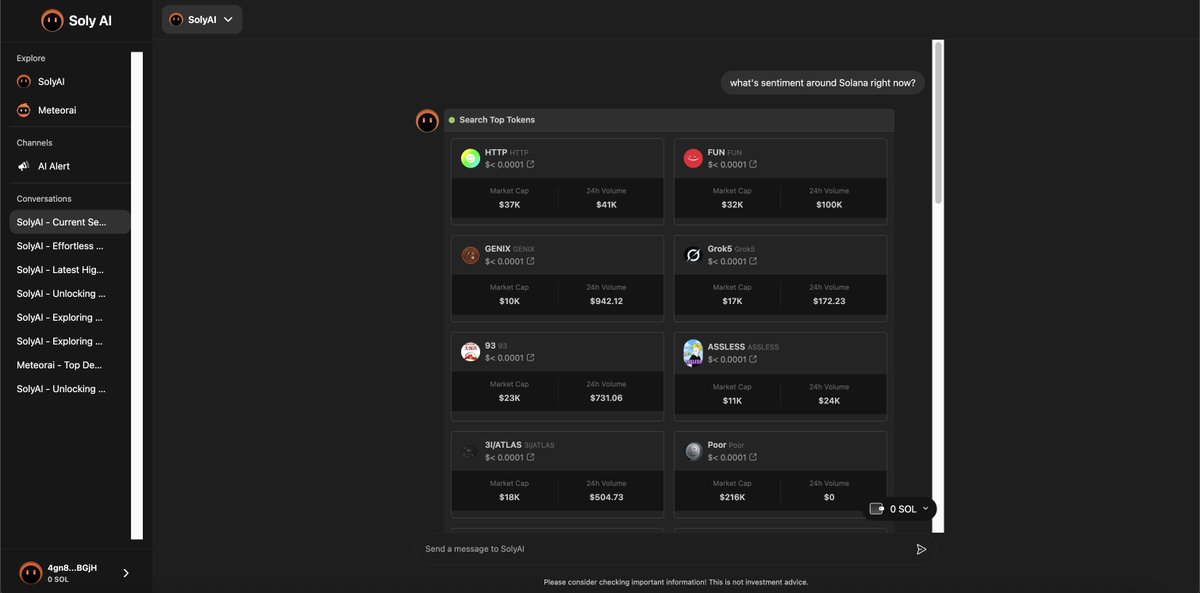Click the wallet icon beside 0 SOL
This screenshot has width=1200, height=593.
(x=877, y=509)
